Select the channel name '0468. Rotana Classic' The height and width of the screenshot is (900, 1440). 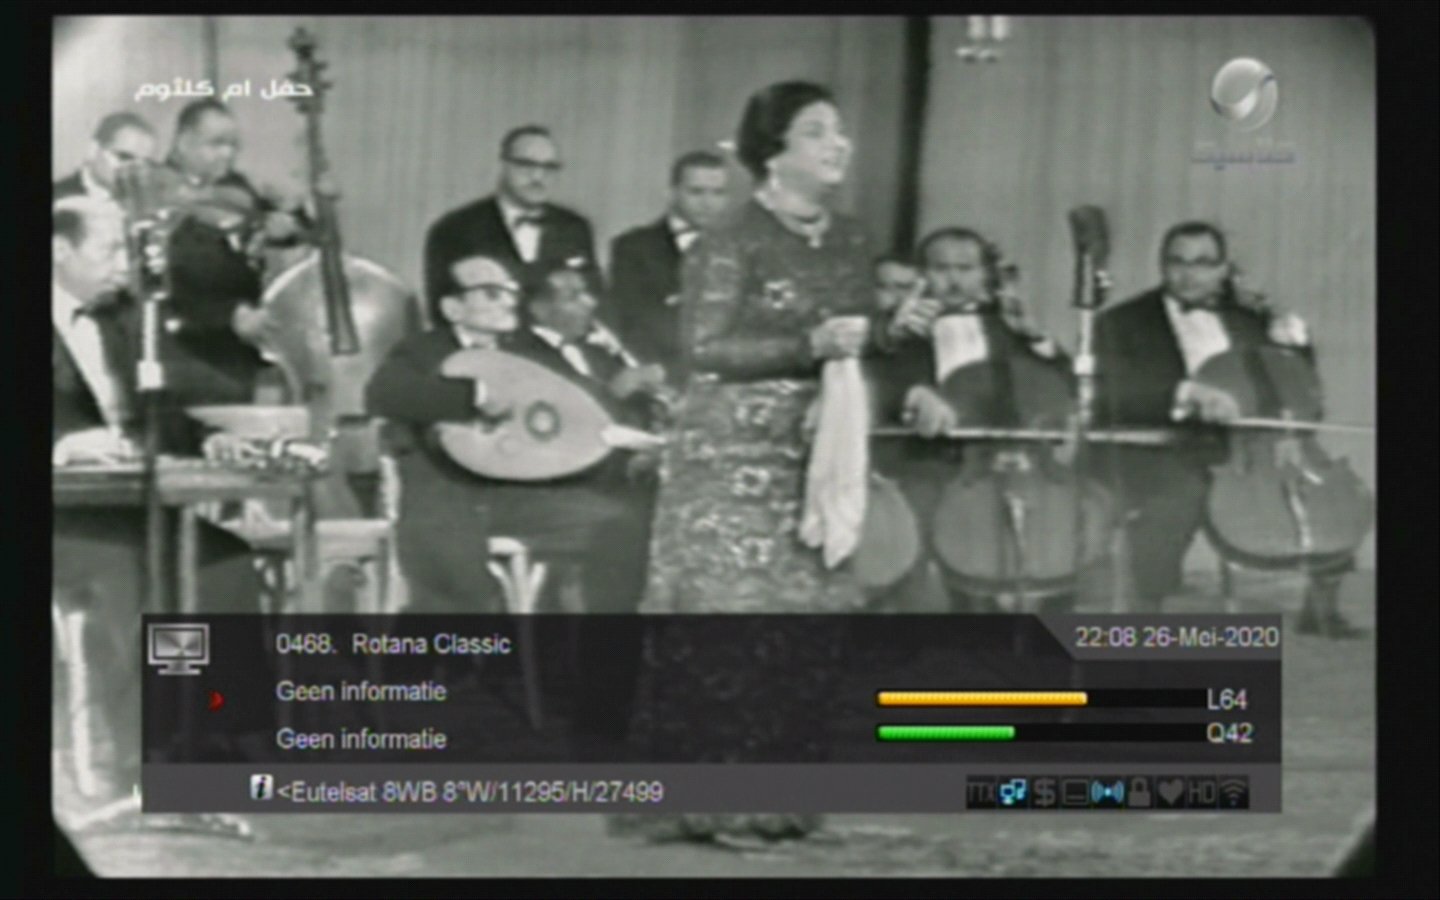pos(393,644)
